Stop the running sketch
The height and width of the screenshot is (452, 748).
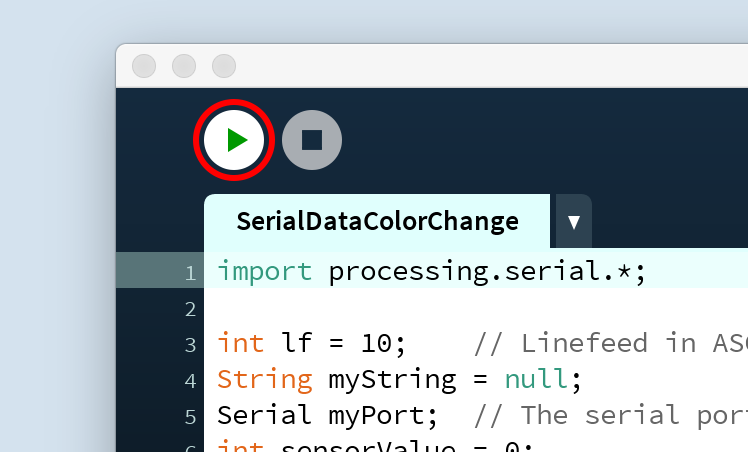click(312, 140)
